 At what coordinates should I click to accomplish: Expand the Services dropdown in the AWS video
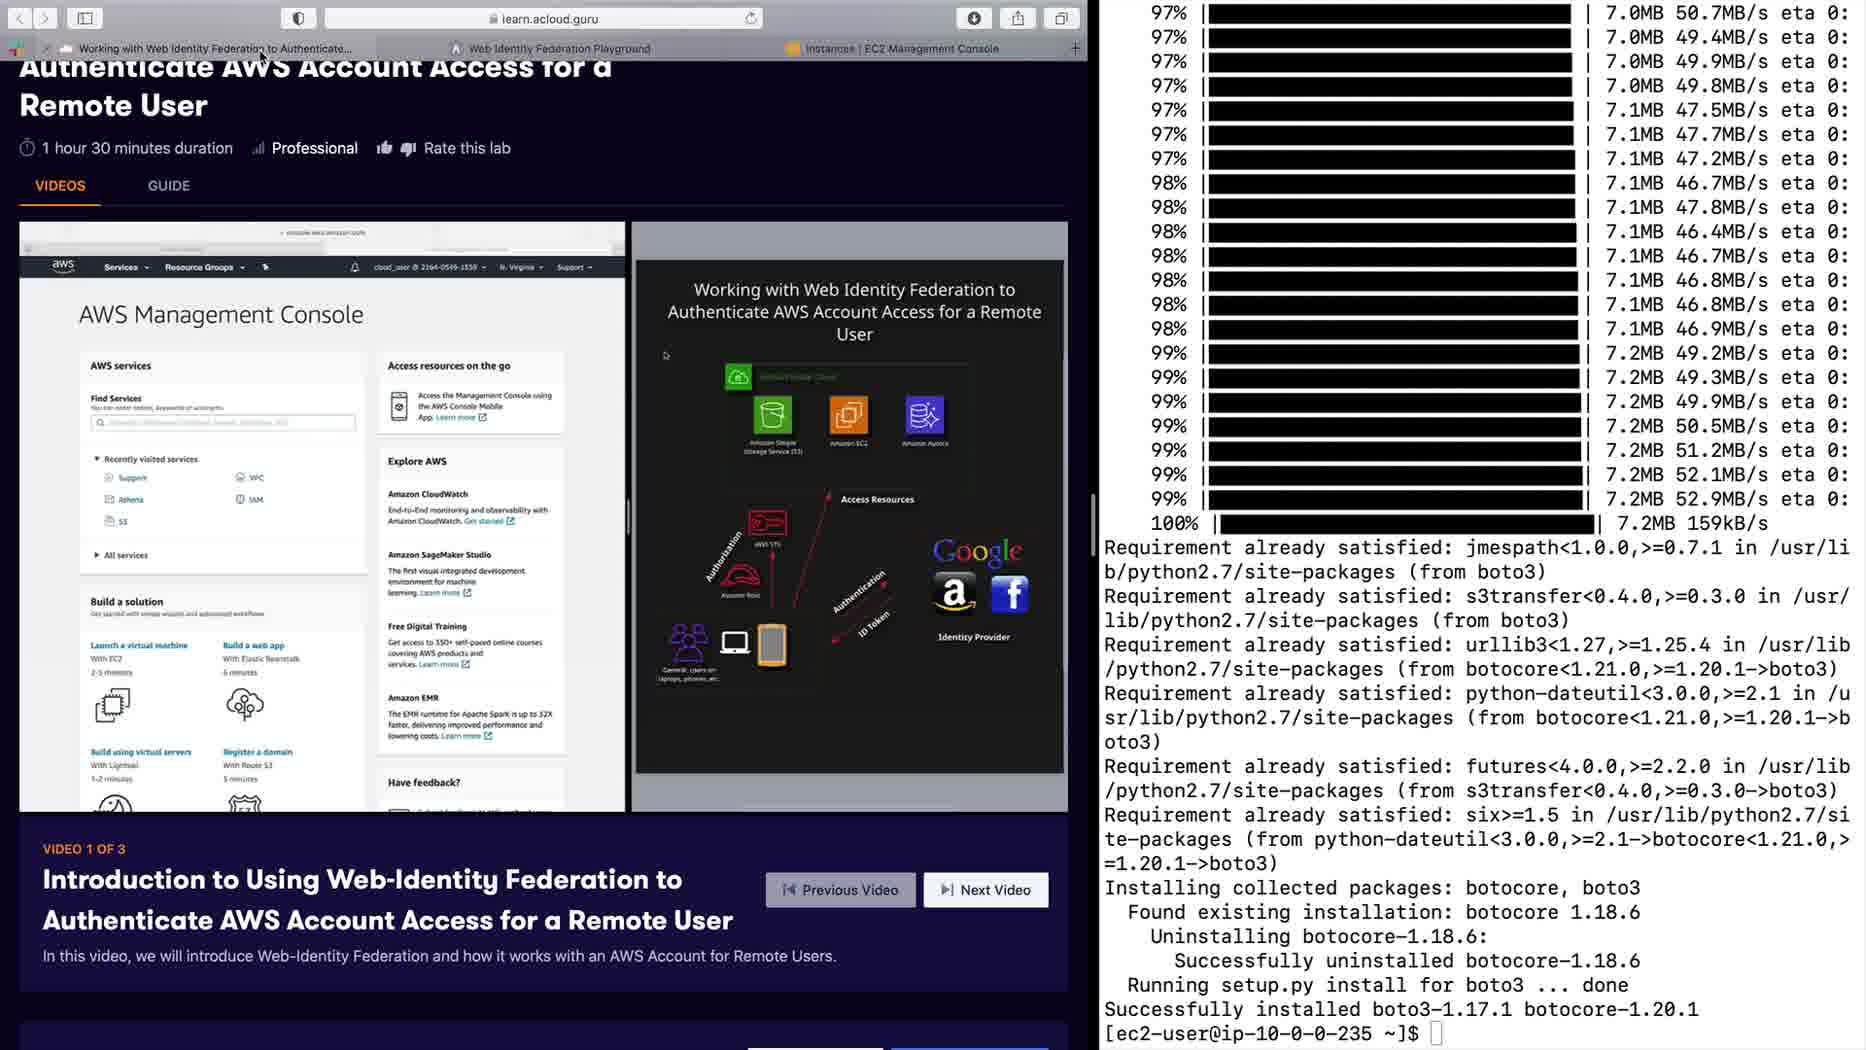tap(126, 267)
